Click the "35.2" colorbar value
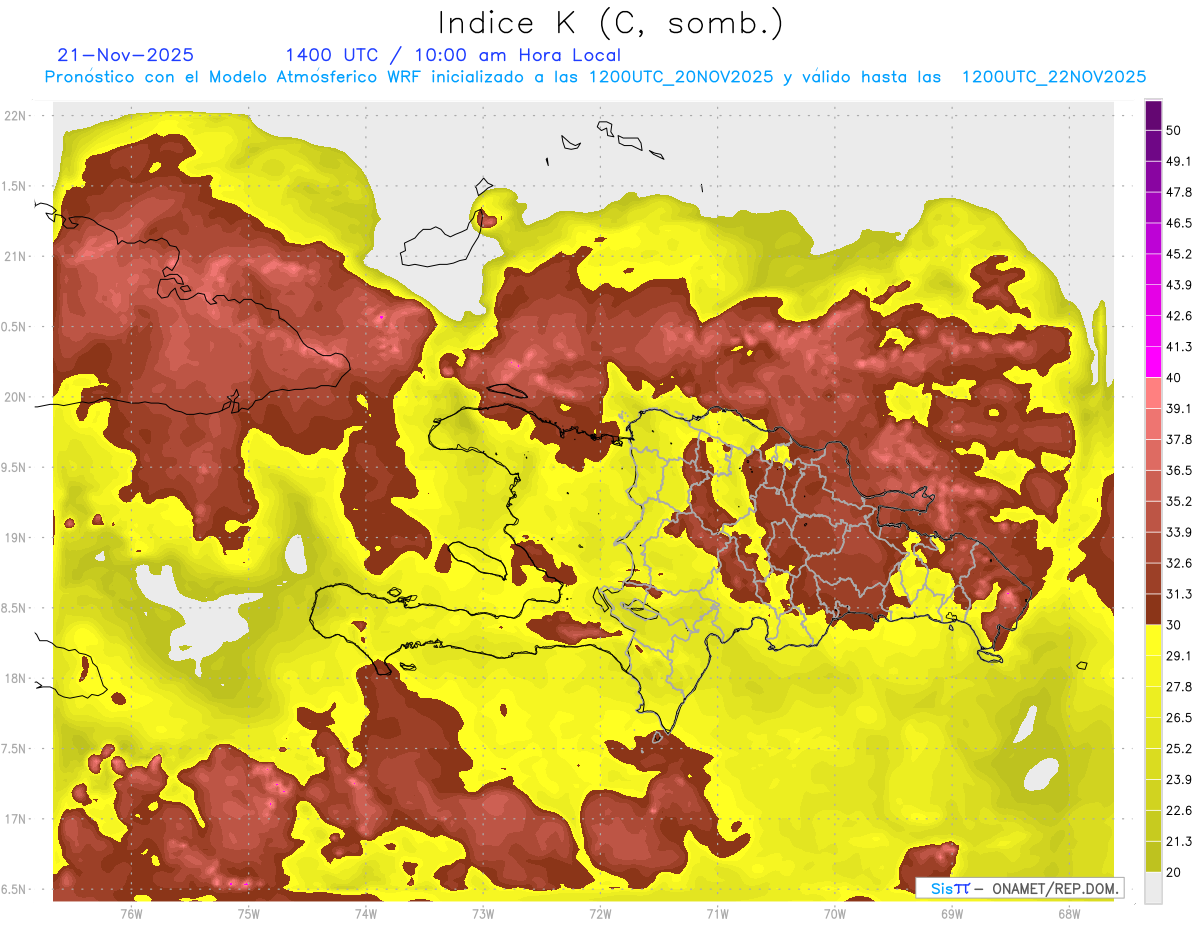 [x=1179, y=502]
